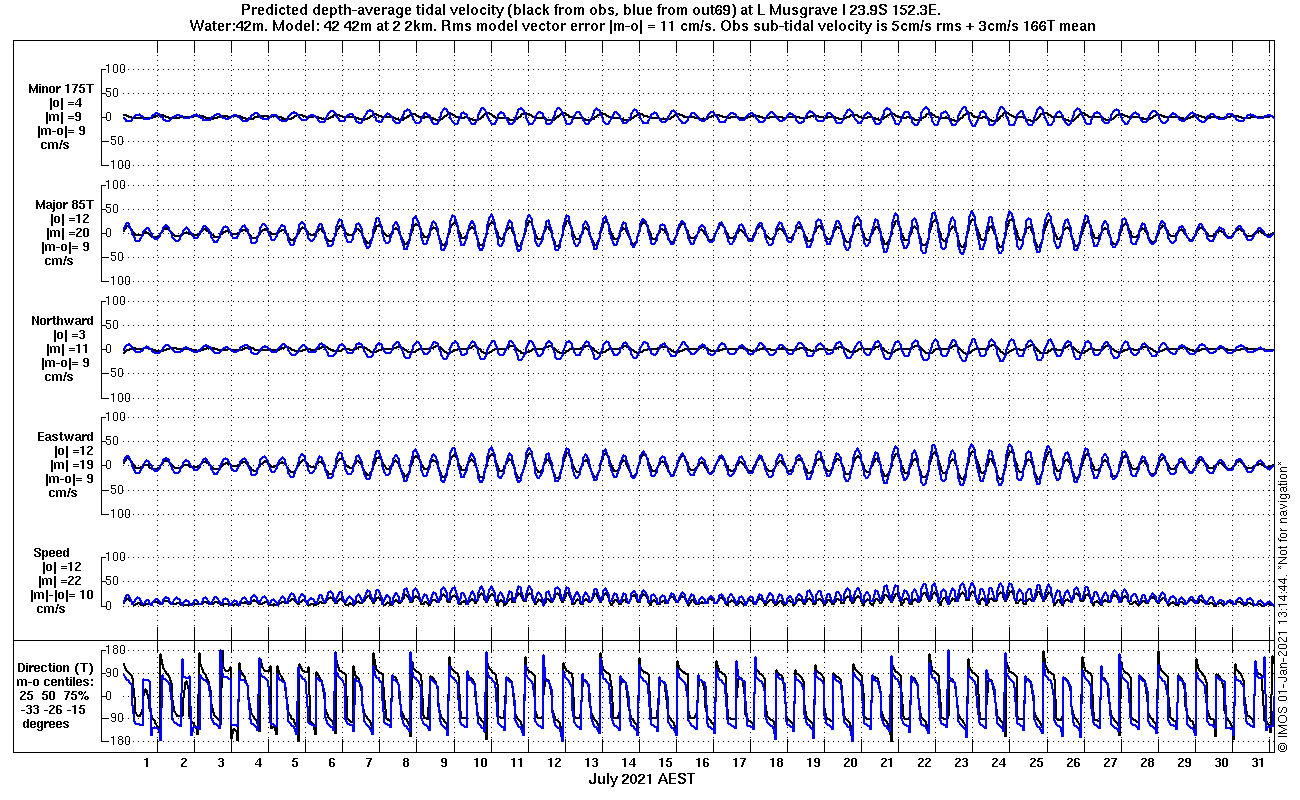Click the 100 tick on the Speed axis
The height and width of the screenshot is (800, 1300).
coord(114,557)
